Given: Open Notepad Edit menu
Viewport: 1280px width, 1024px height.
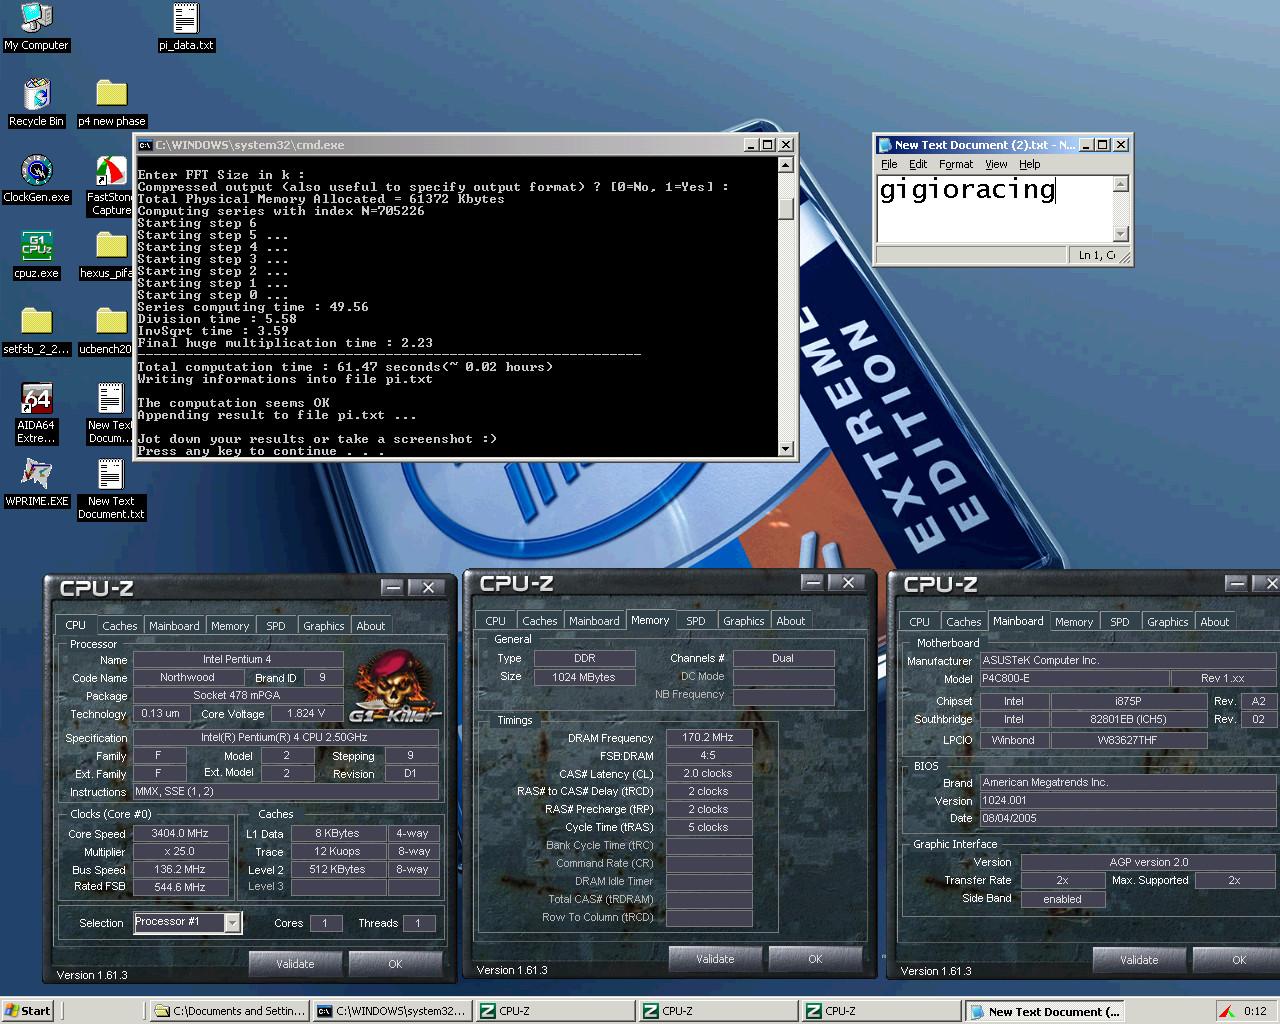Looking at the screenshot, I should [918, 164].
